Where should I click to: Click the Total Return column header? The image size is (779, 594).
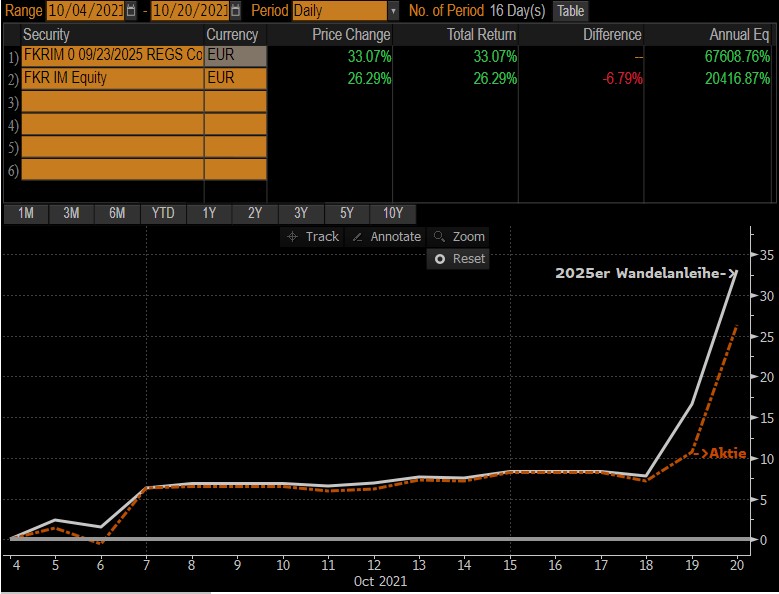[x=481, y=35]
